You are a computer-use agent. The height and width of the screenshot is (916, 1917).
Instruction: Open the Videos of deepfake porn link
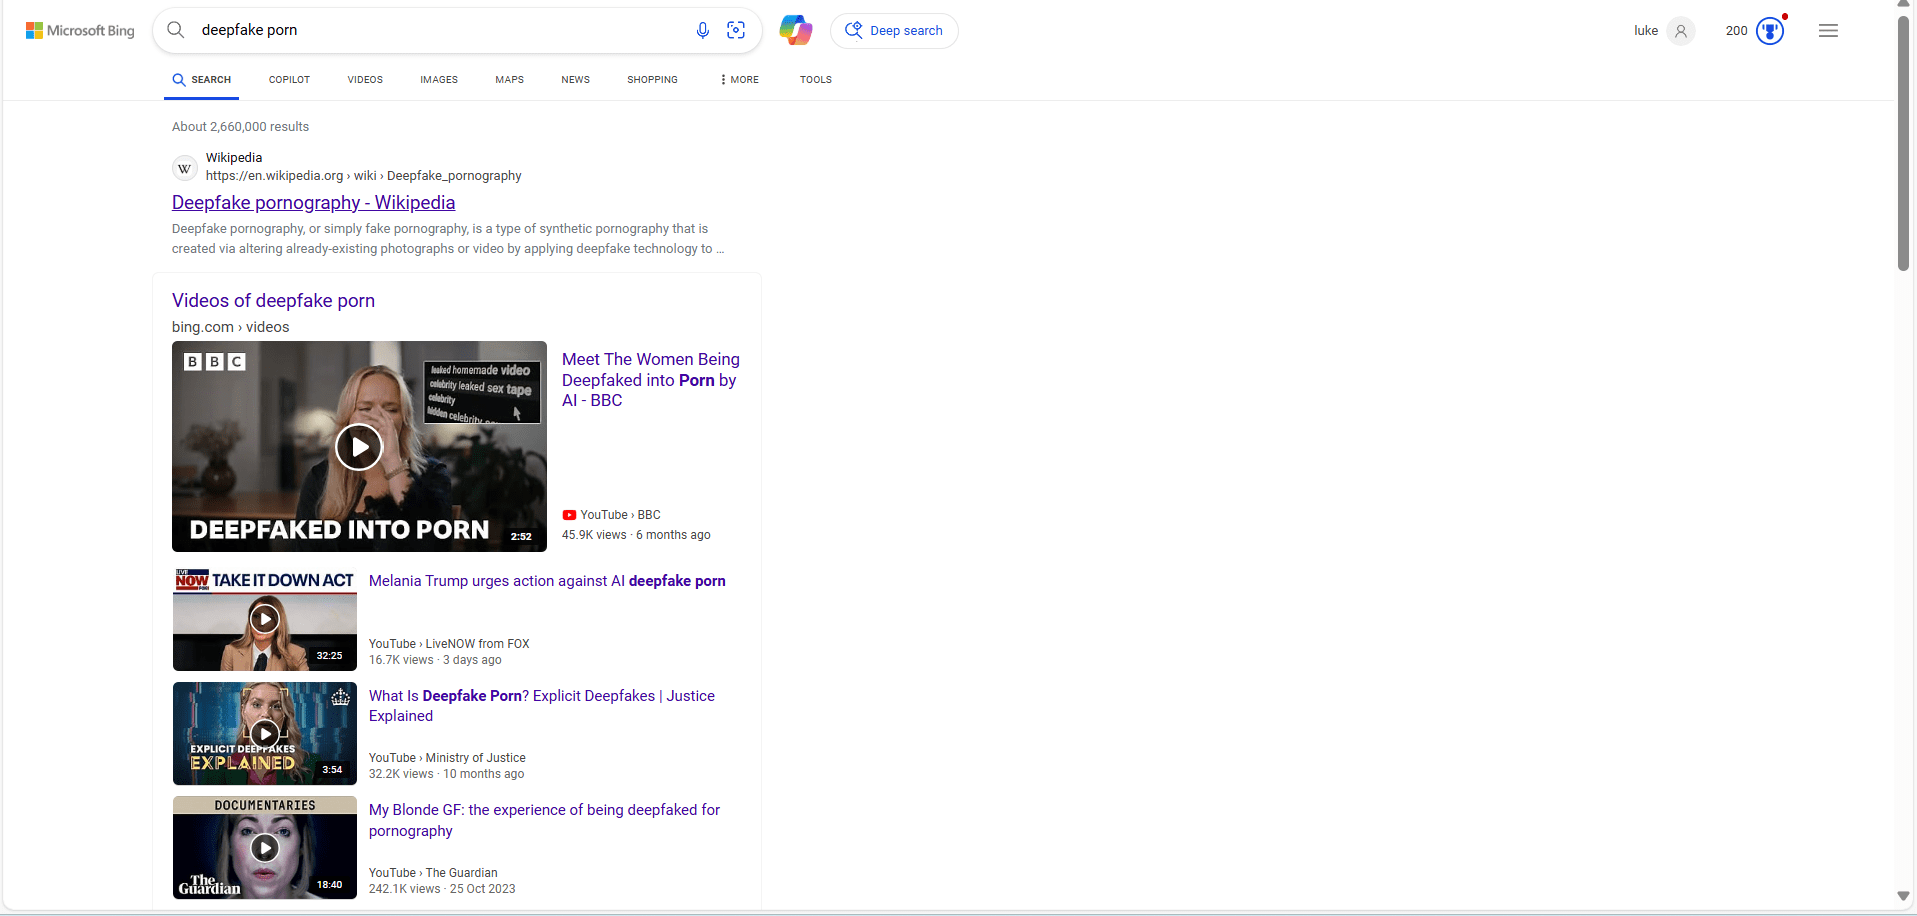click(x=273, y=300)
